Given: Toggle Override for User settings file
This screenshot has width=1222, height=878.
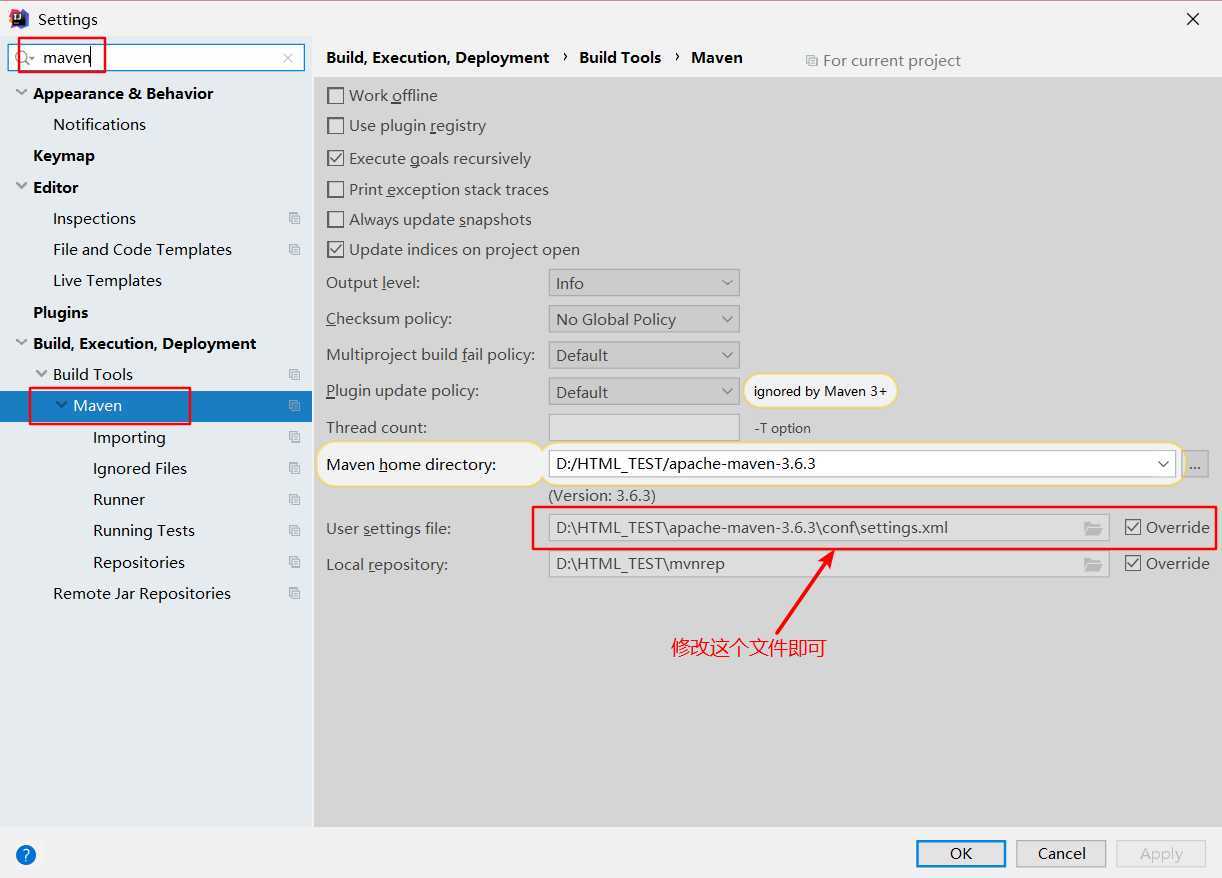Looking at the screenshot, I should click(1133, 527).
